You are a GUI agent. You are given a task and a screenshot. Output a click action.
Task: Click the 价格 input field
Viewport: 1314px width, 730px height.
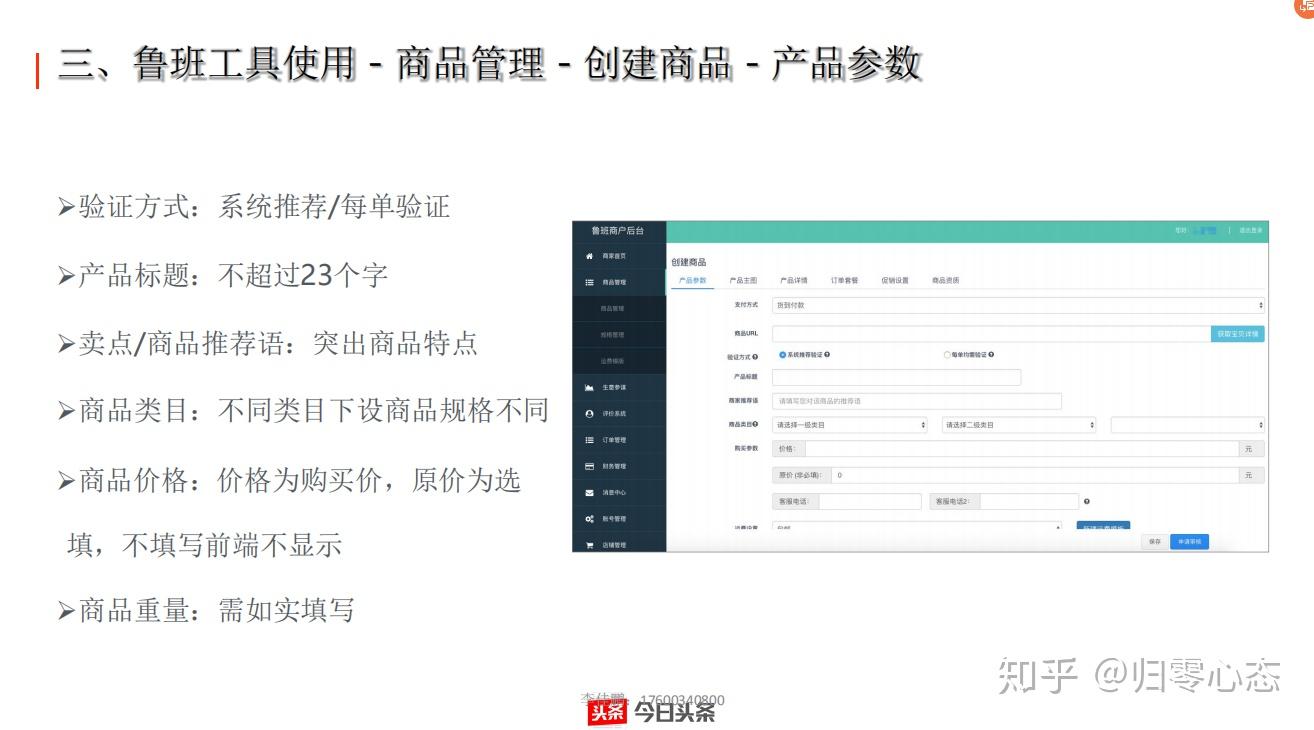pyautogui.click(x=1021, y=449)
